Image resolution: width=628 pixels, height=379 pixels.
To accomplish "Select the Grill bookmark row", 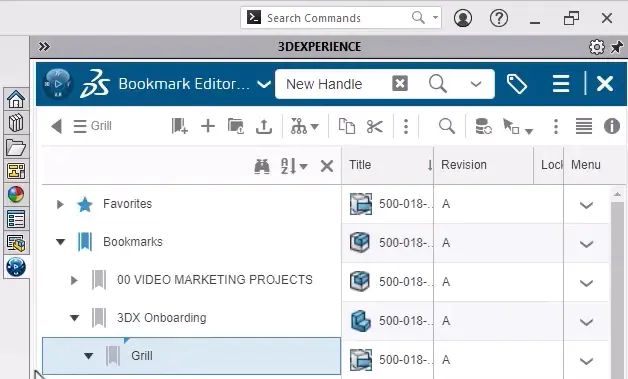I will (x=191, y=356).
